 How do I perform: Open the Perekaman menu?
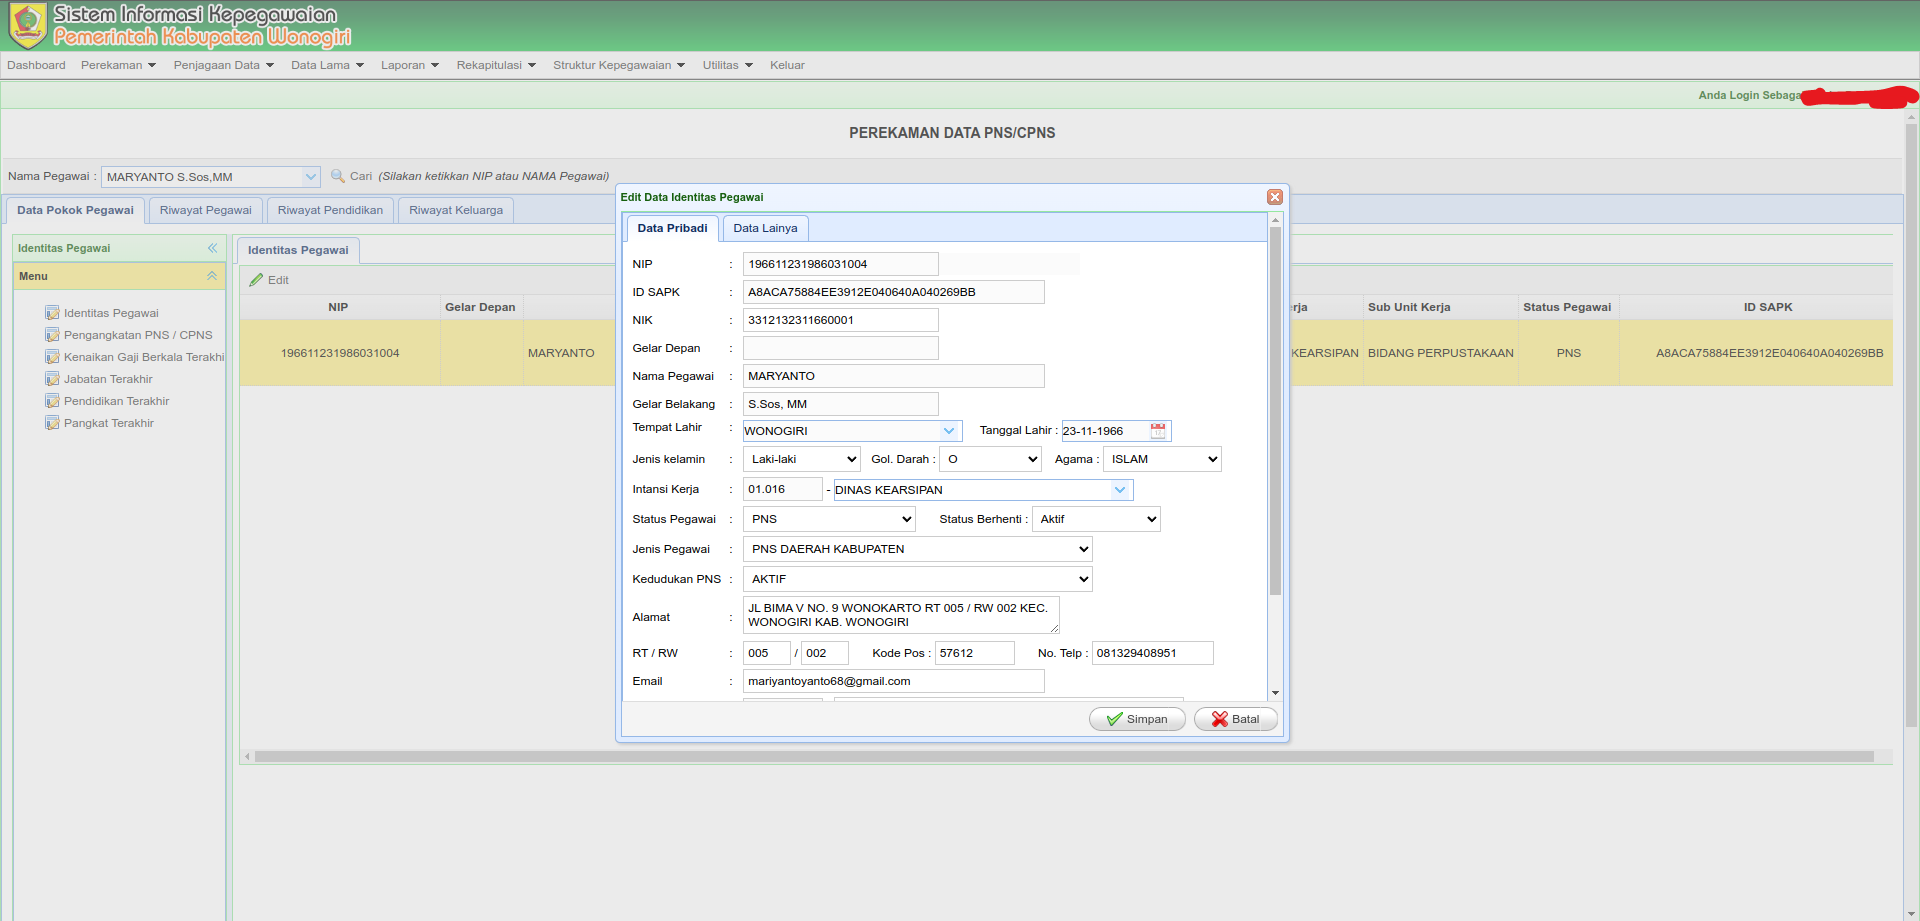[x=118, y=65]
